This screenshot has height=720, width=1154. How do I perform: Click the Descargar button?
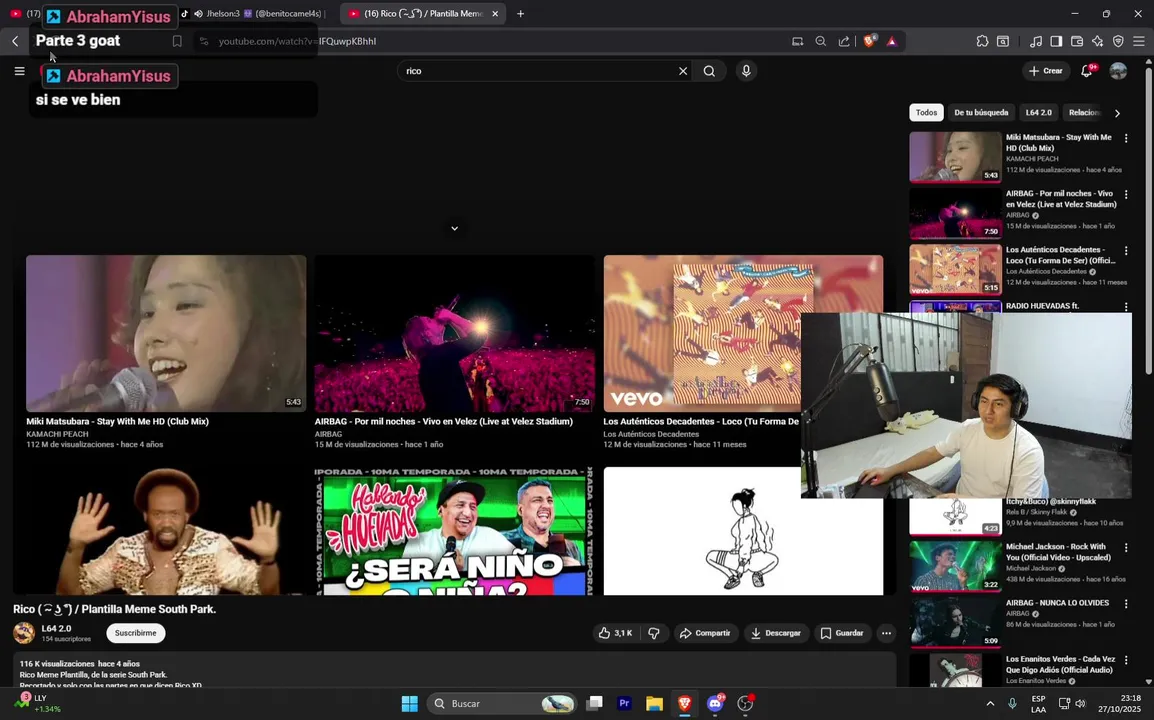point(776,633)
